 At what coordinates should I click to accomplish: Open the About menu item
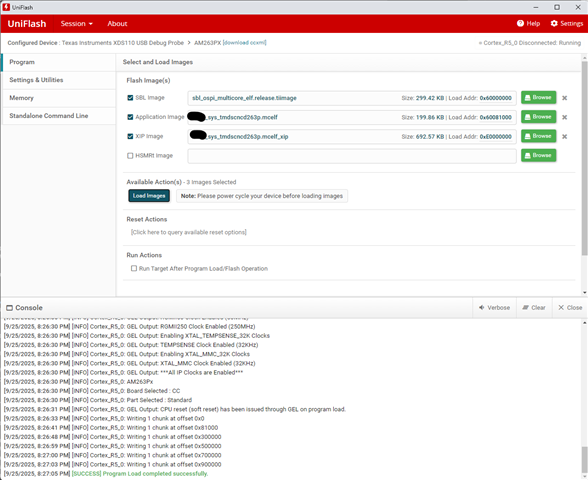coord(117,24)
